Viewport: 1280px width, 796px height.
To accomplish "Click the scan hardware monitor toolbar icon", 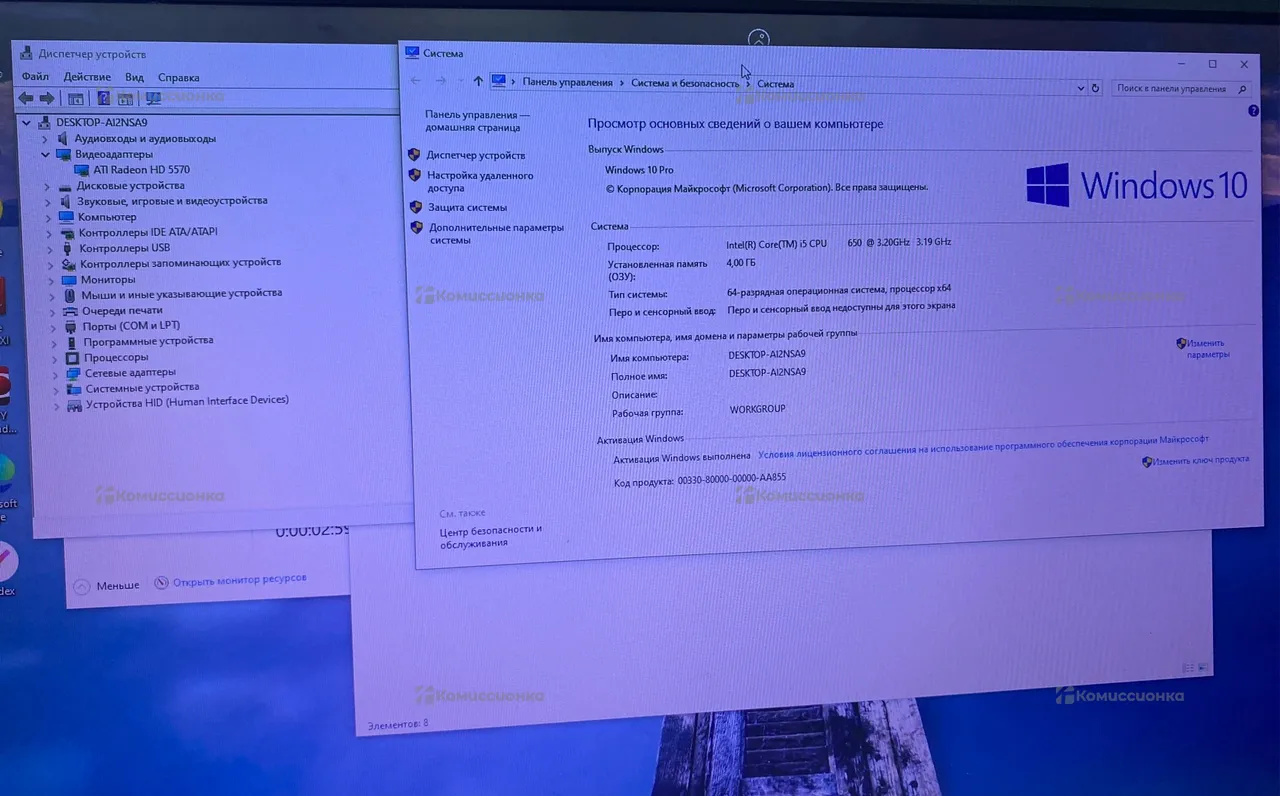I will 153,98.
